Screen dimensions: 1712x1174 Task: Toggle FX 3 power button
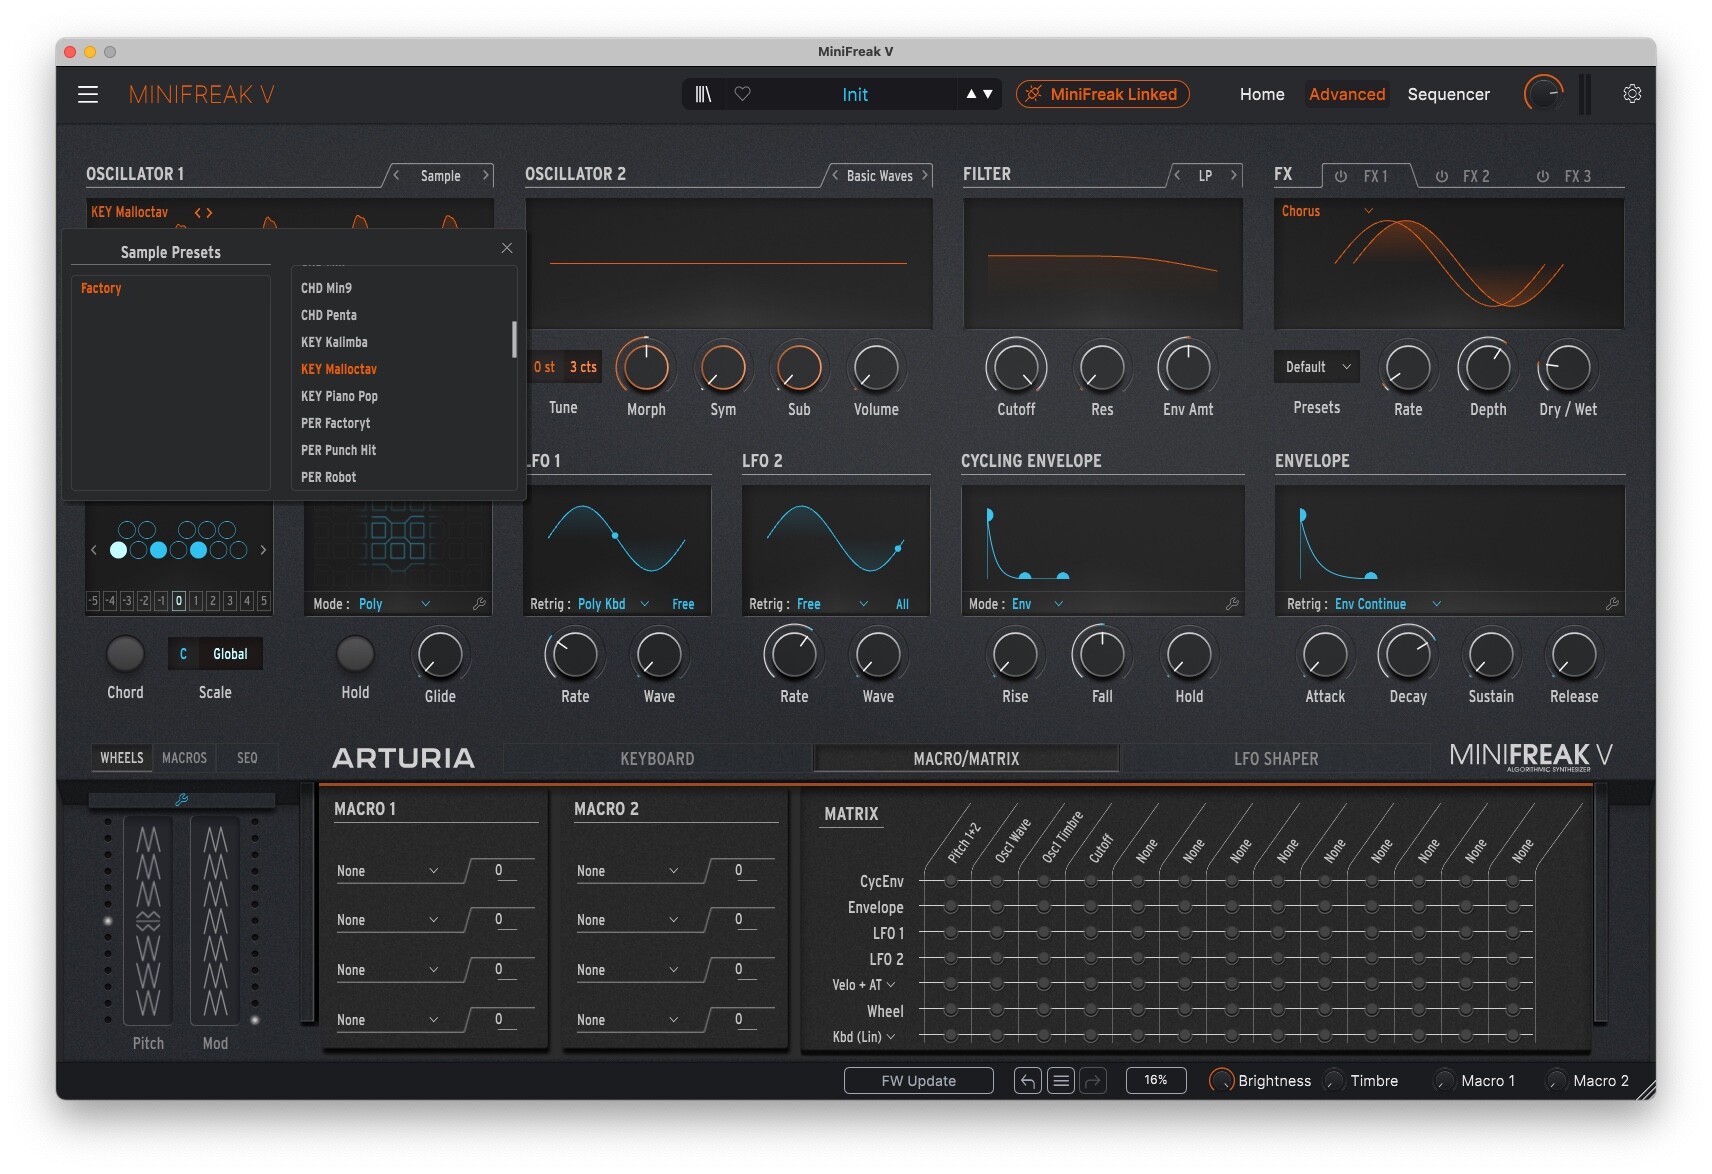click(x=1543, y=176)
